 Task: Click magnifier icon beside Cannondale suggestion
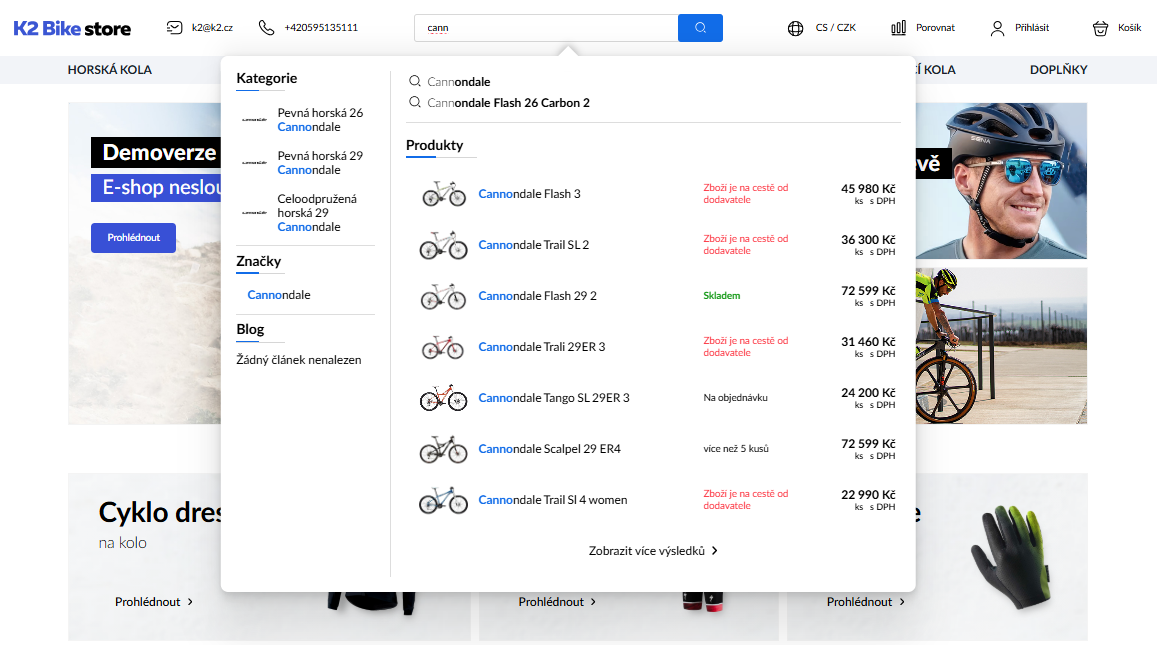tap(415, 81)
